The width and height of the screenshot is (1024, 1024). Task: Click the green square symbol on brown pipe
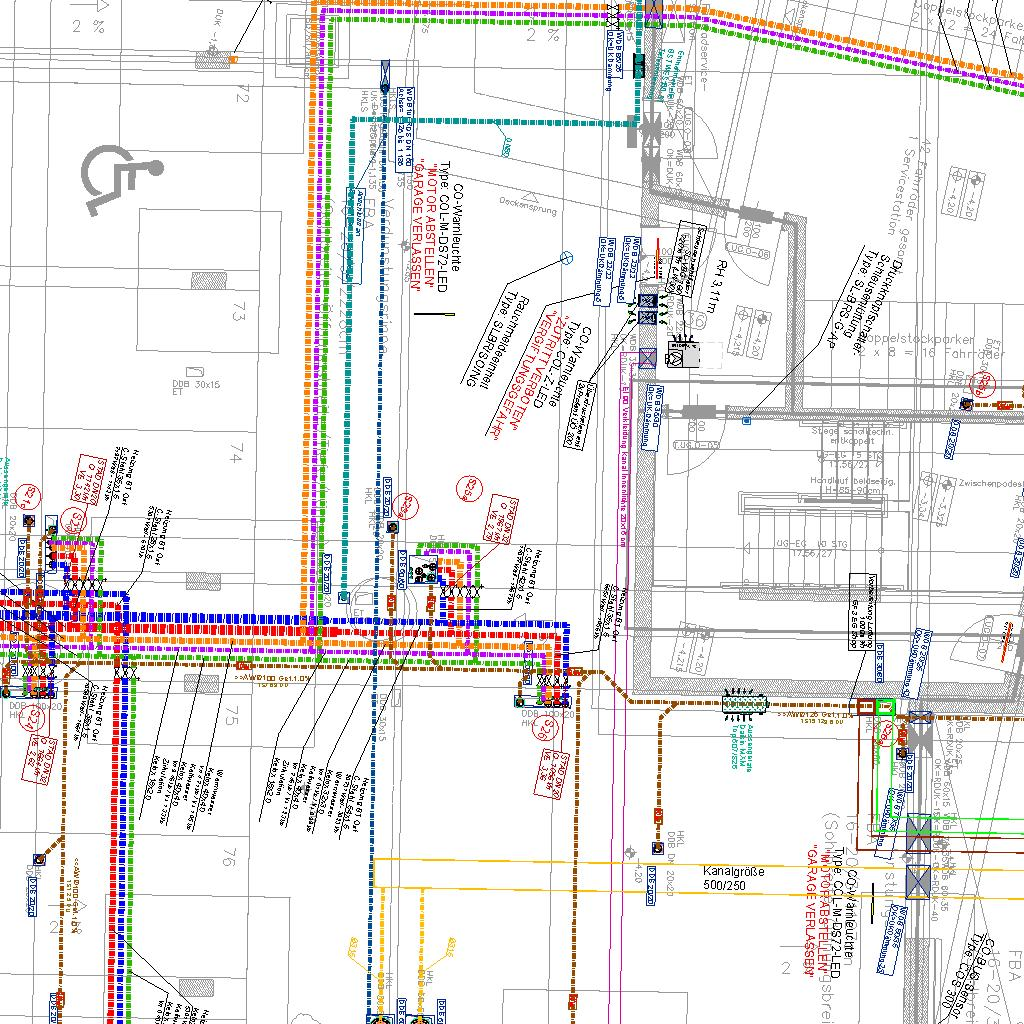tap(884, 708)
